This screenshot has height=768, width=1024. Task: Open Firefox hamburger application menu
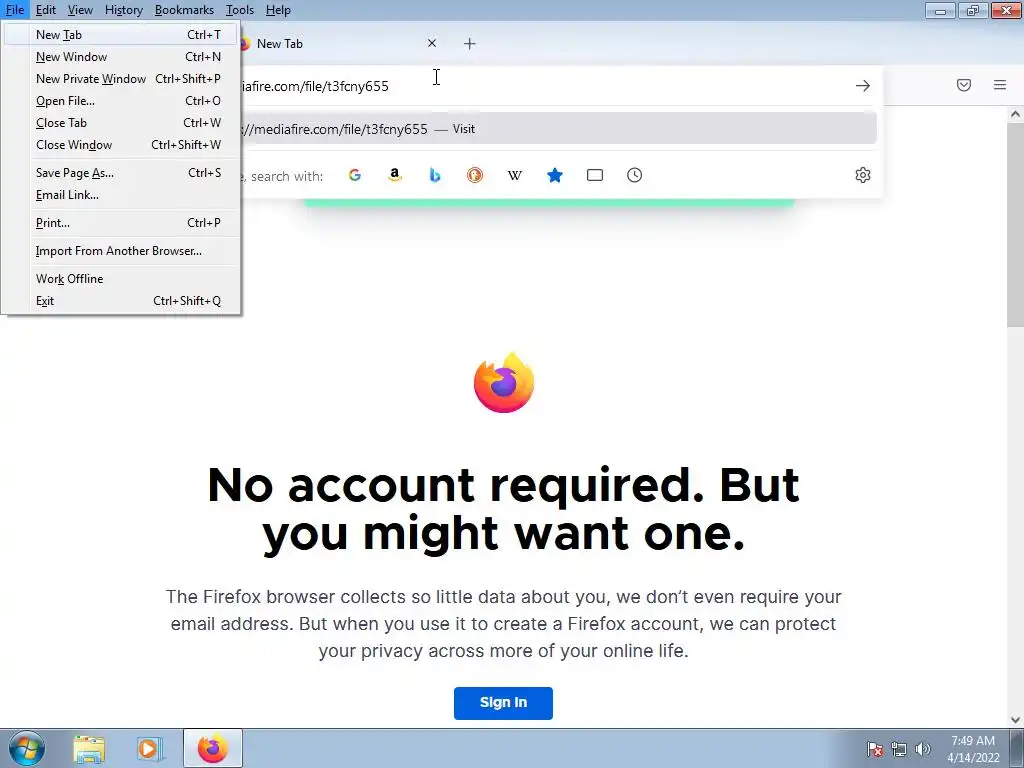[x=1000, y=85]
